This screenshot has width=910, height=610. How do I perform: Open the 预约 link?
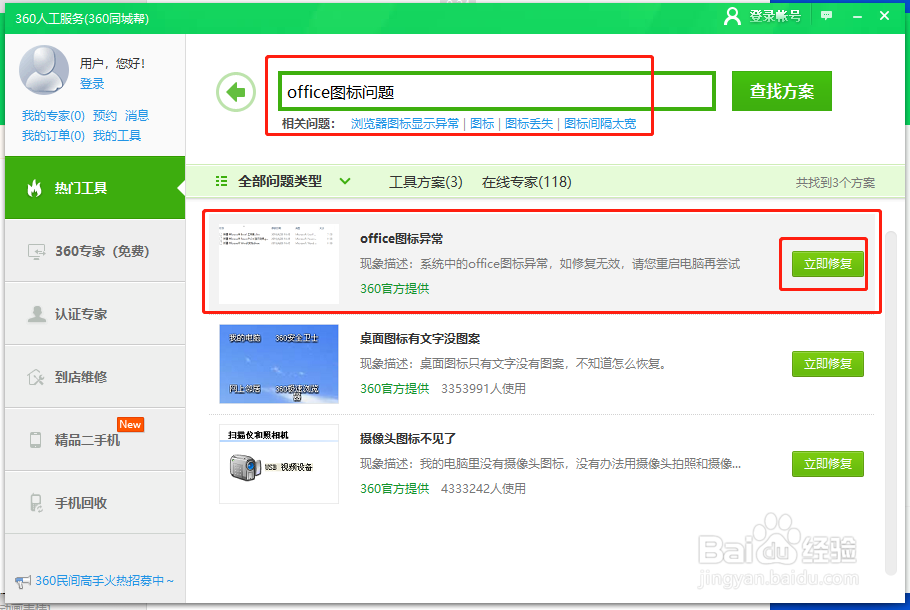[105, 115]
